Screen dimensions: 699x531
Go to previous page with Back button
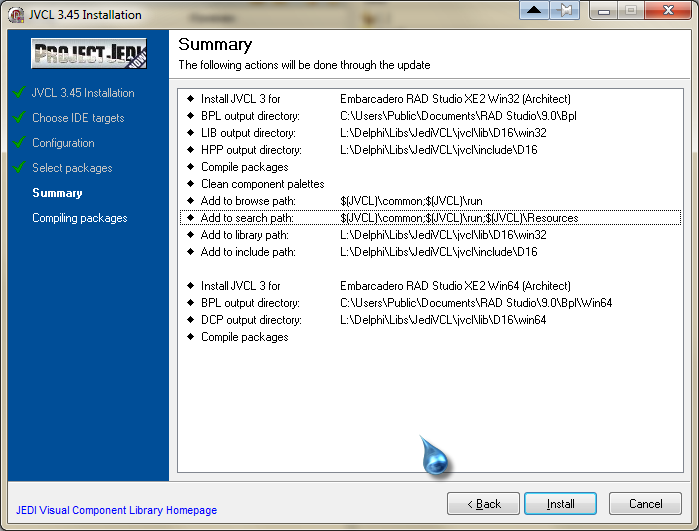tap(483, 504)
